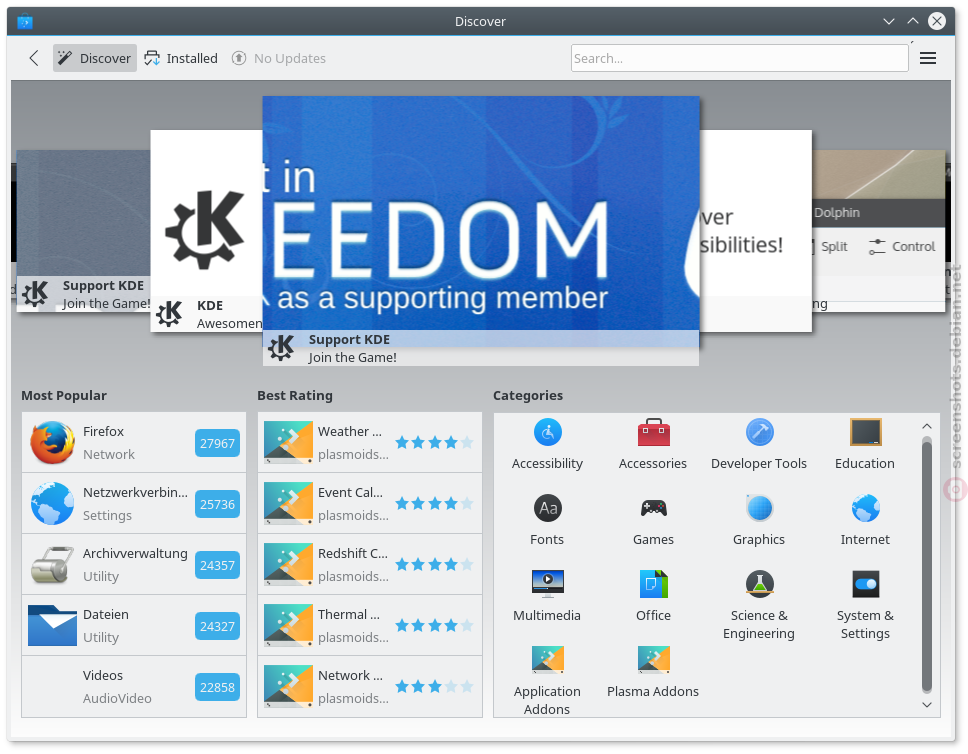Switch to the Discover view
The width and height of the screenshot is (968, 754).
pyautogui.click(x=94, y=58)
